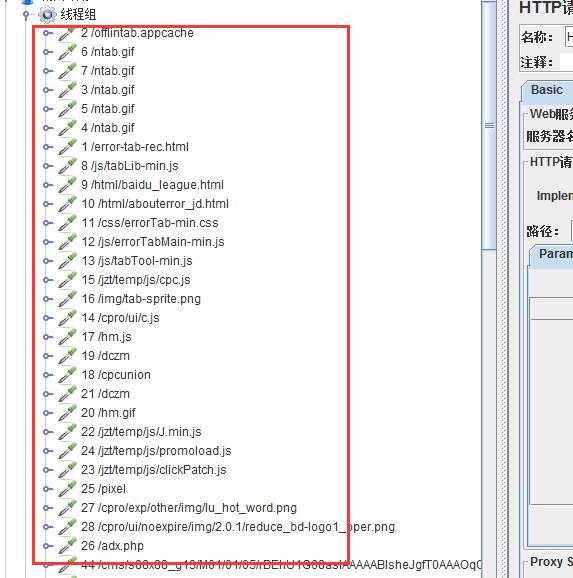Click the 名称 name input field

tap(568, 37)
